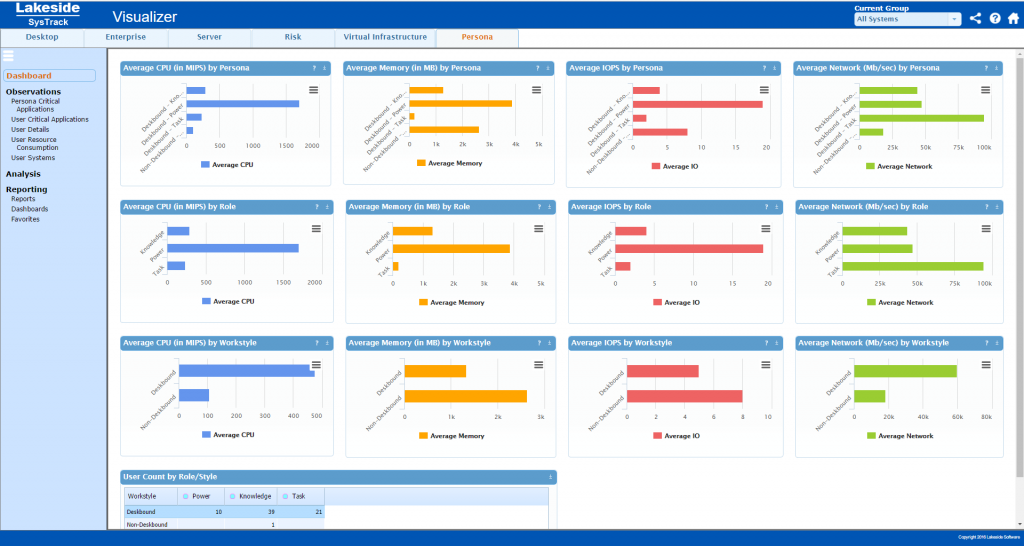
Task: Collapse the User Count by Role/Style panel
Action: pyautogui.click(x=549, y=477)
